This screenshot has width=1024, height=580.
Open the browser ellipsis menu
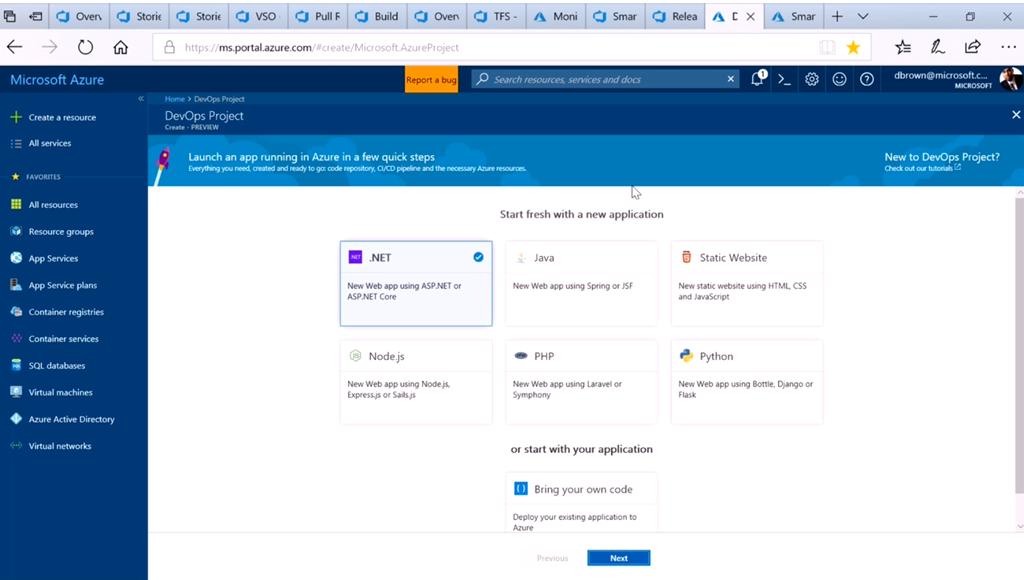1005,47
